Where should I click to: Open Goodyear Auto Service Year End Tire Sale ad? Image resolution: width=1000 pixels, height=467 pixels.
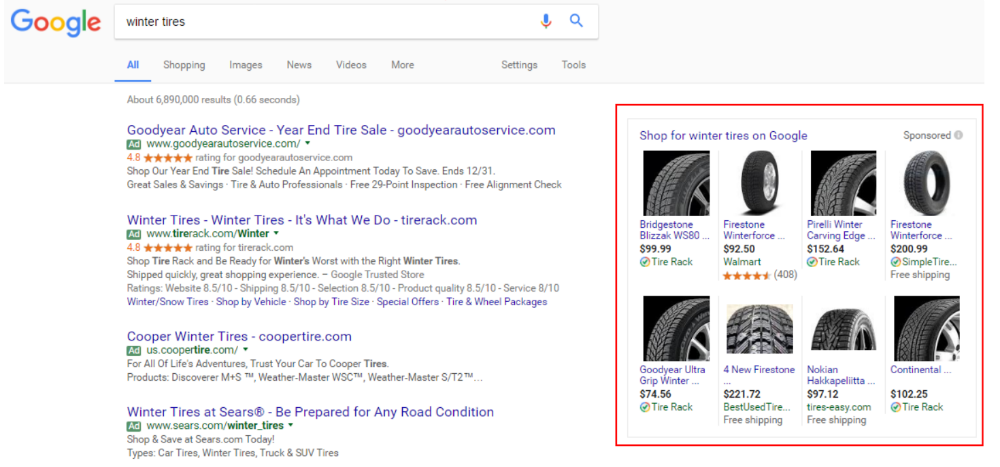[x=341, y=130]
